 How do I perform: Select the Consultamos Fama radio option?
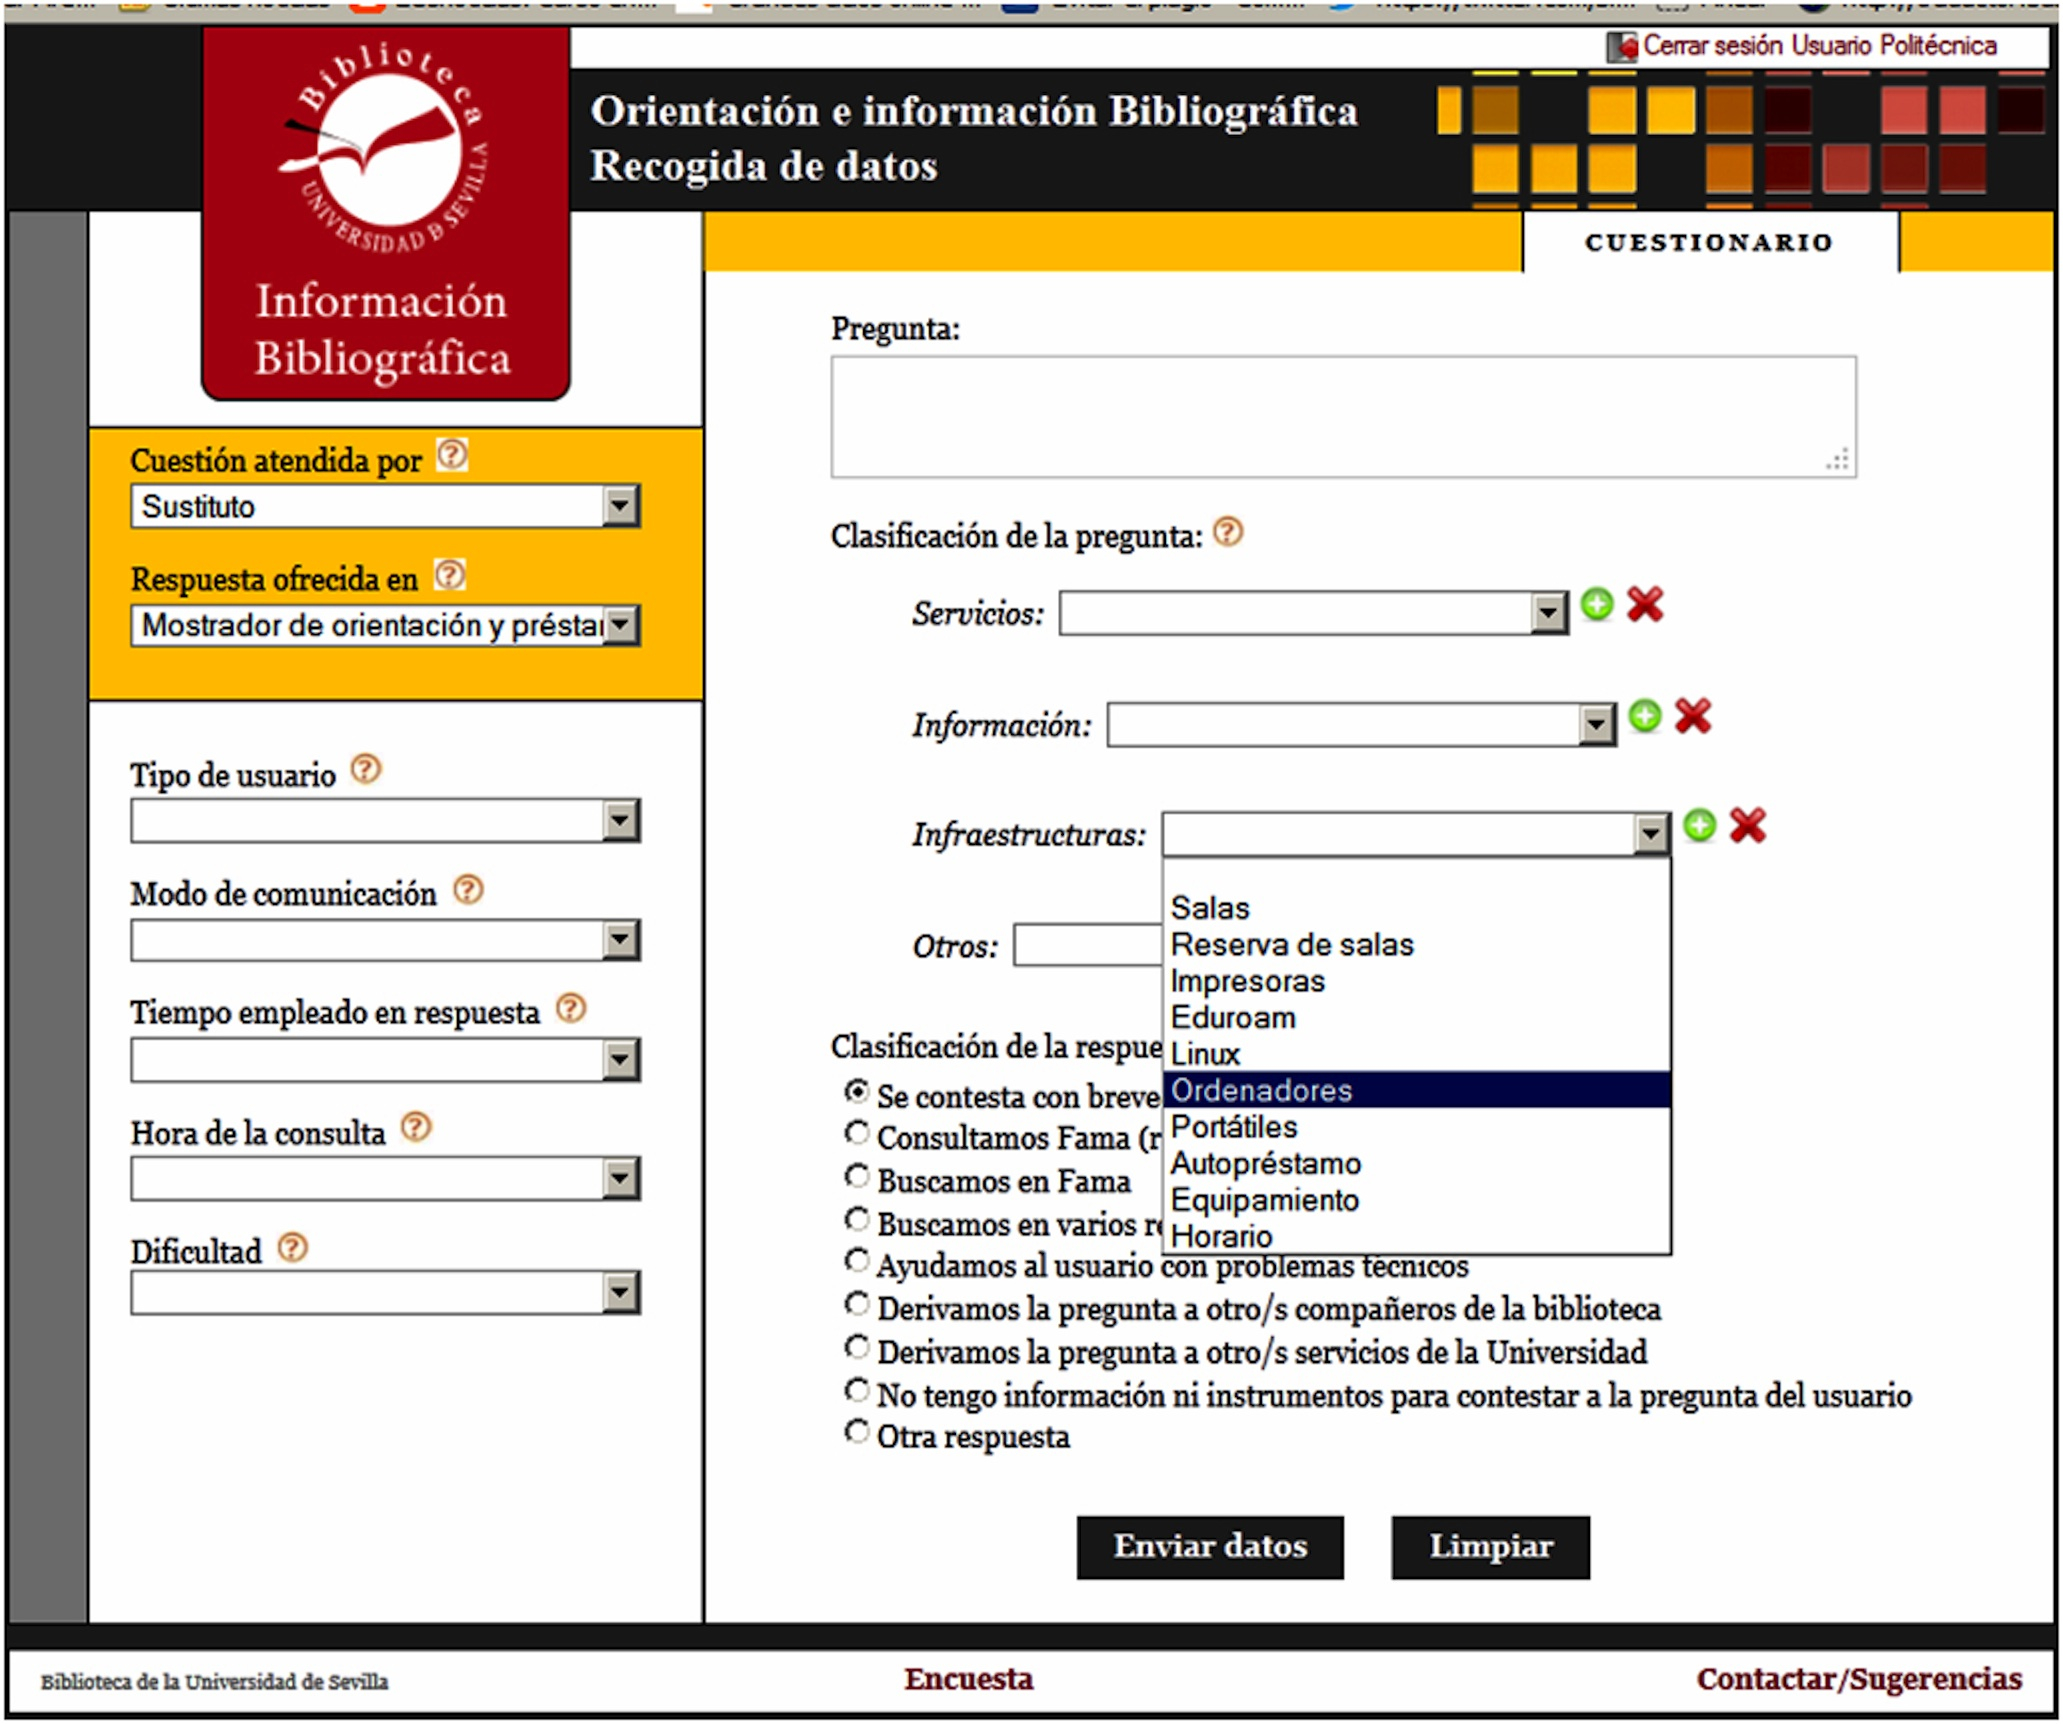click(856, 1133)
